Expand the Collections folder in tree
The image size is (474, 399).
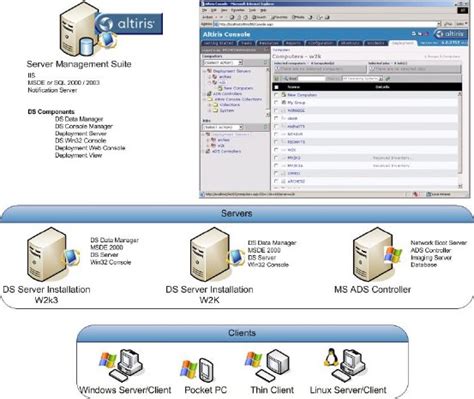pos(210,105)
